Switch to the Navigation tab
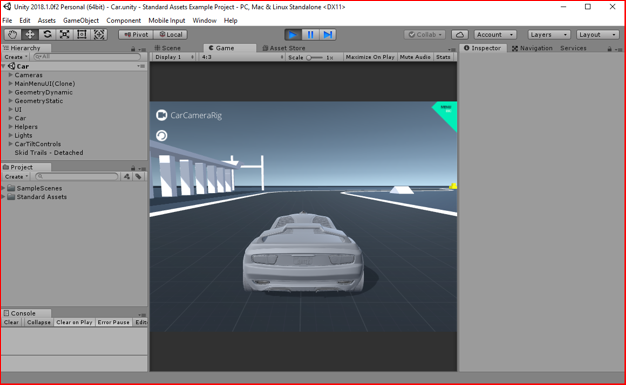This screenshot has height=385, width=626. 533,48
